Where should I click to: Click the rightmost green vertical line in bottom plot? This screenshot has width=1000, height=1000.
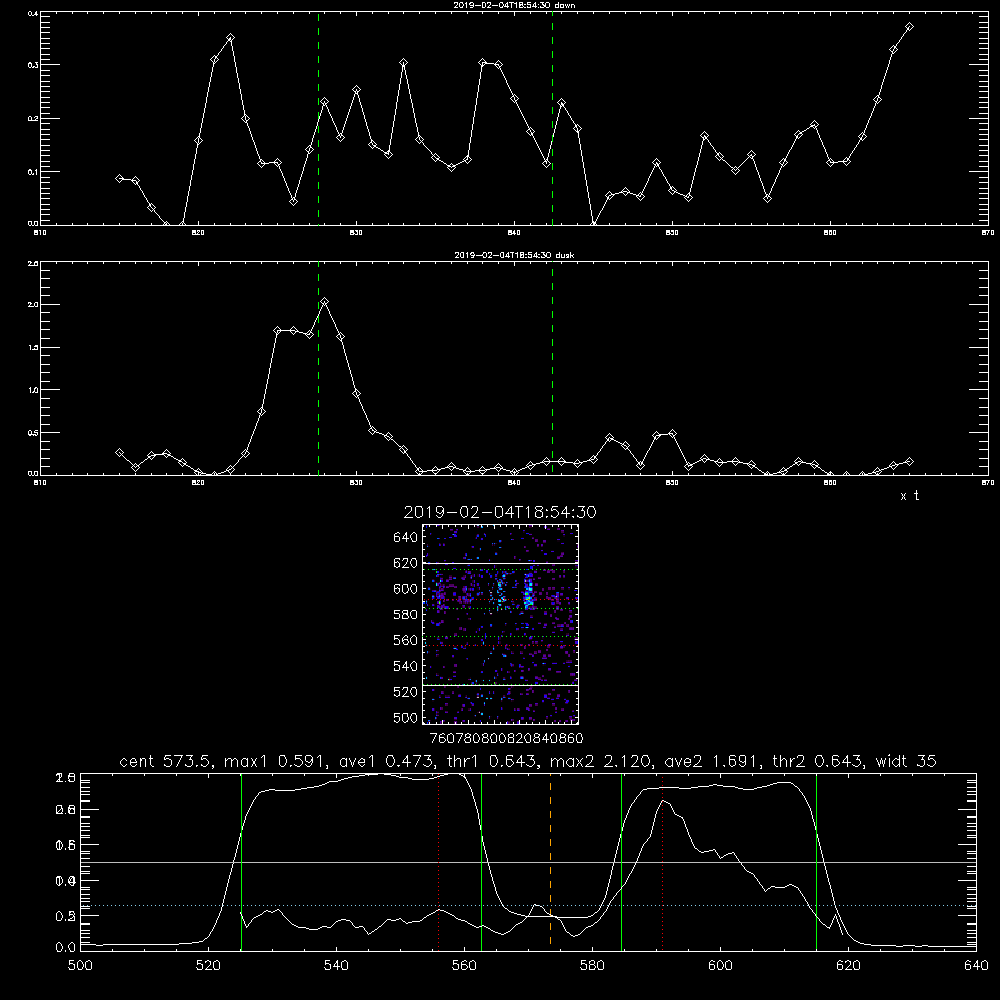pyautogui.click(x=816, y=861)
